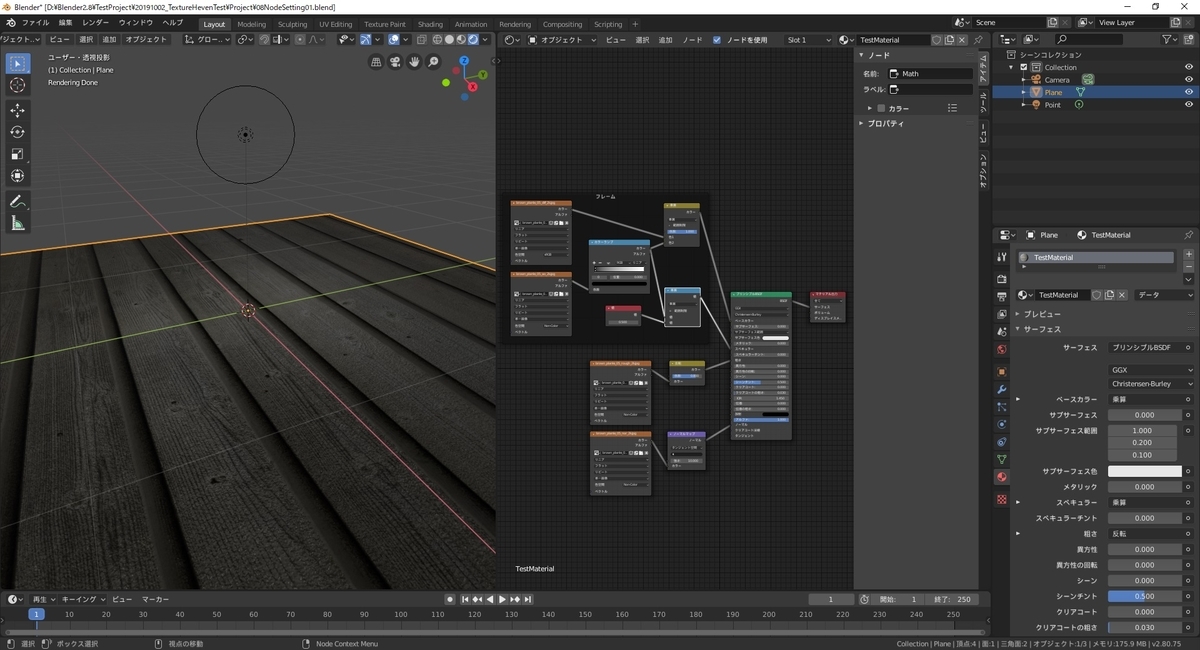The width and height of the screenshot is (1200, 650).
Task: Click the orthographic/perspective grid toggle icon
Action: coord(376,62)
